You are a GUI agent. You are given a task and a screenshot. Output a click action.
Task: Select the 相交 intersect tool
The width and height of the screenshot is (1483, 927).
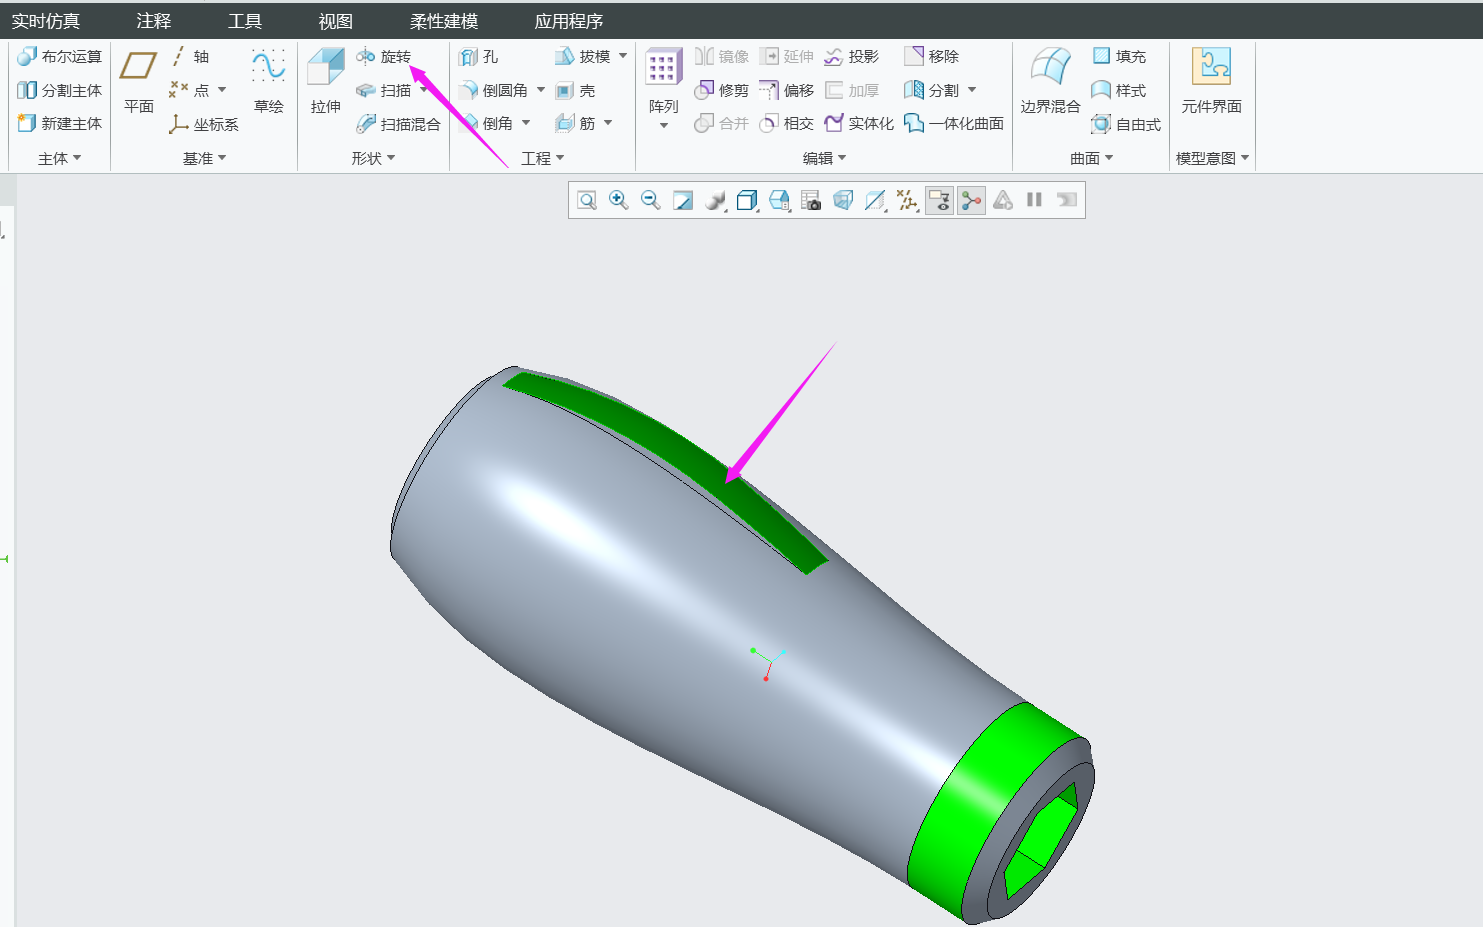pyautogui.click(x=786, y=124)
